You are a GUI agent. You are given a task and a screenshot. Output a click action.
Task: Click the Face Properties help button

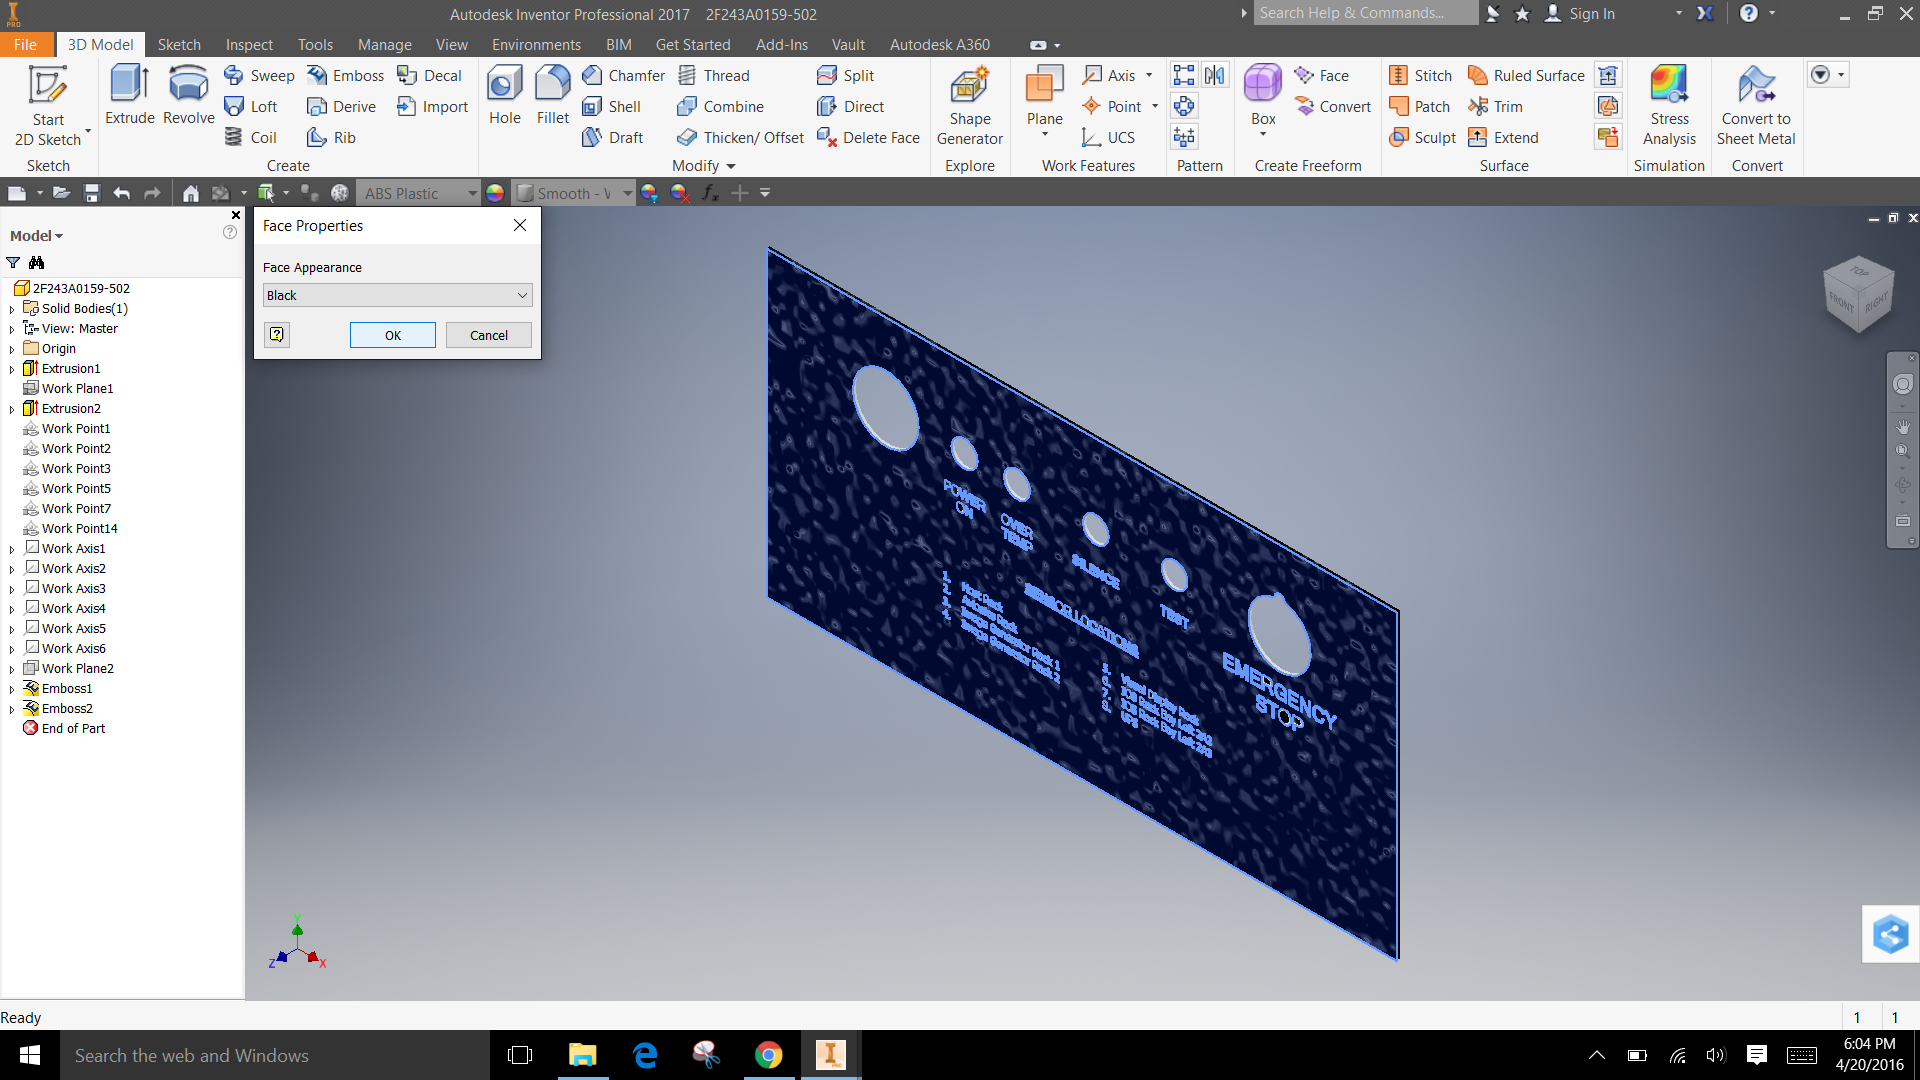(277, 335)
